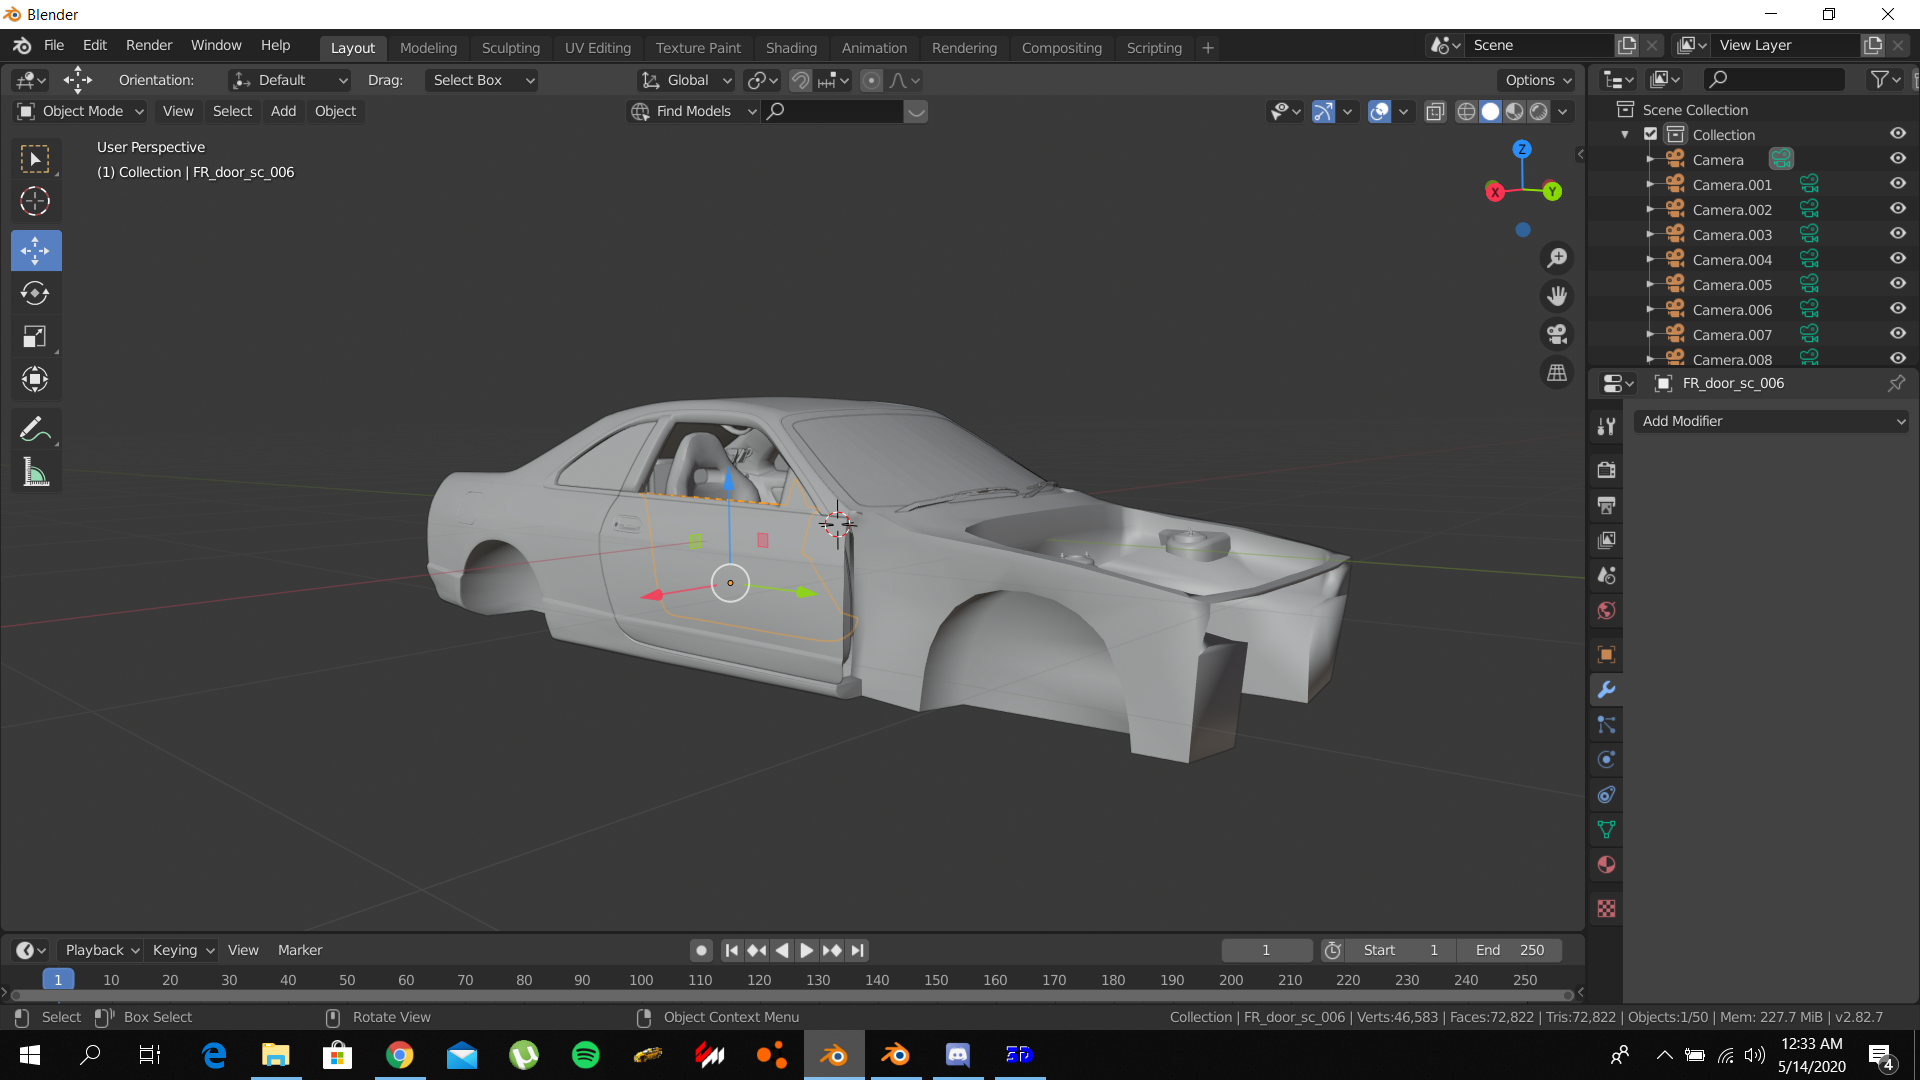Open Material properties tab icon

[x=1606, y=865]
